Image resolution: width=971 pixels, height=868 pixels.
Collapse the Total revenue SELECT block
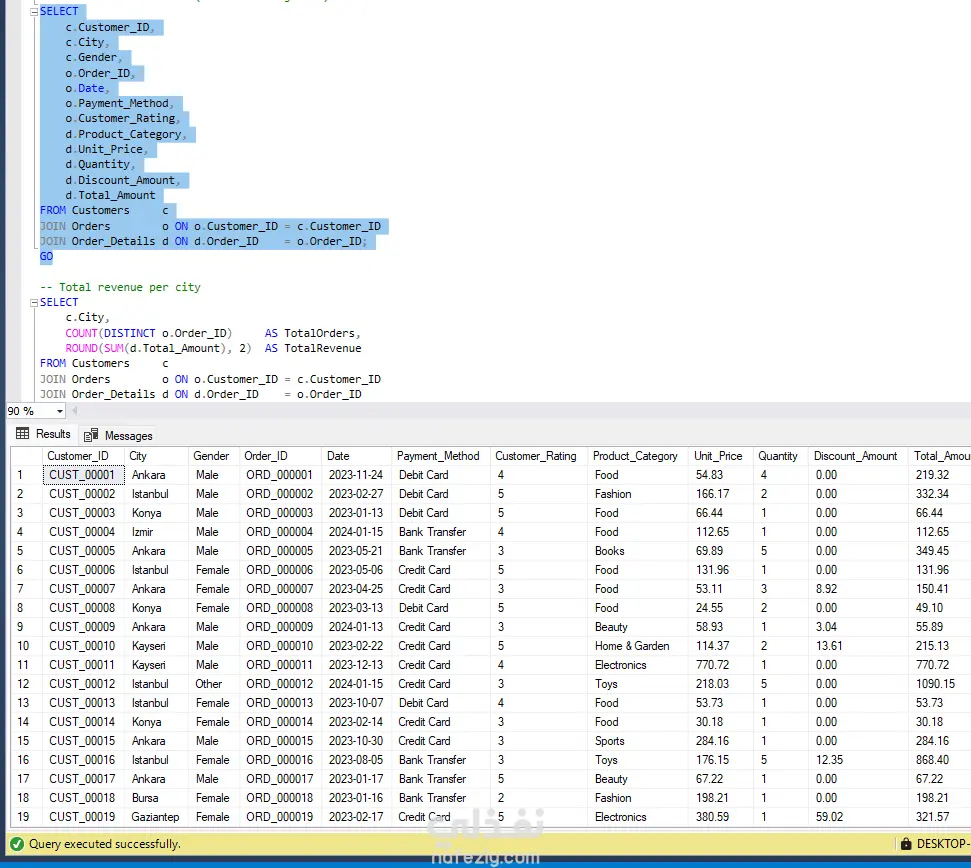[x=34, y=303]
